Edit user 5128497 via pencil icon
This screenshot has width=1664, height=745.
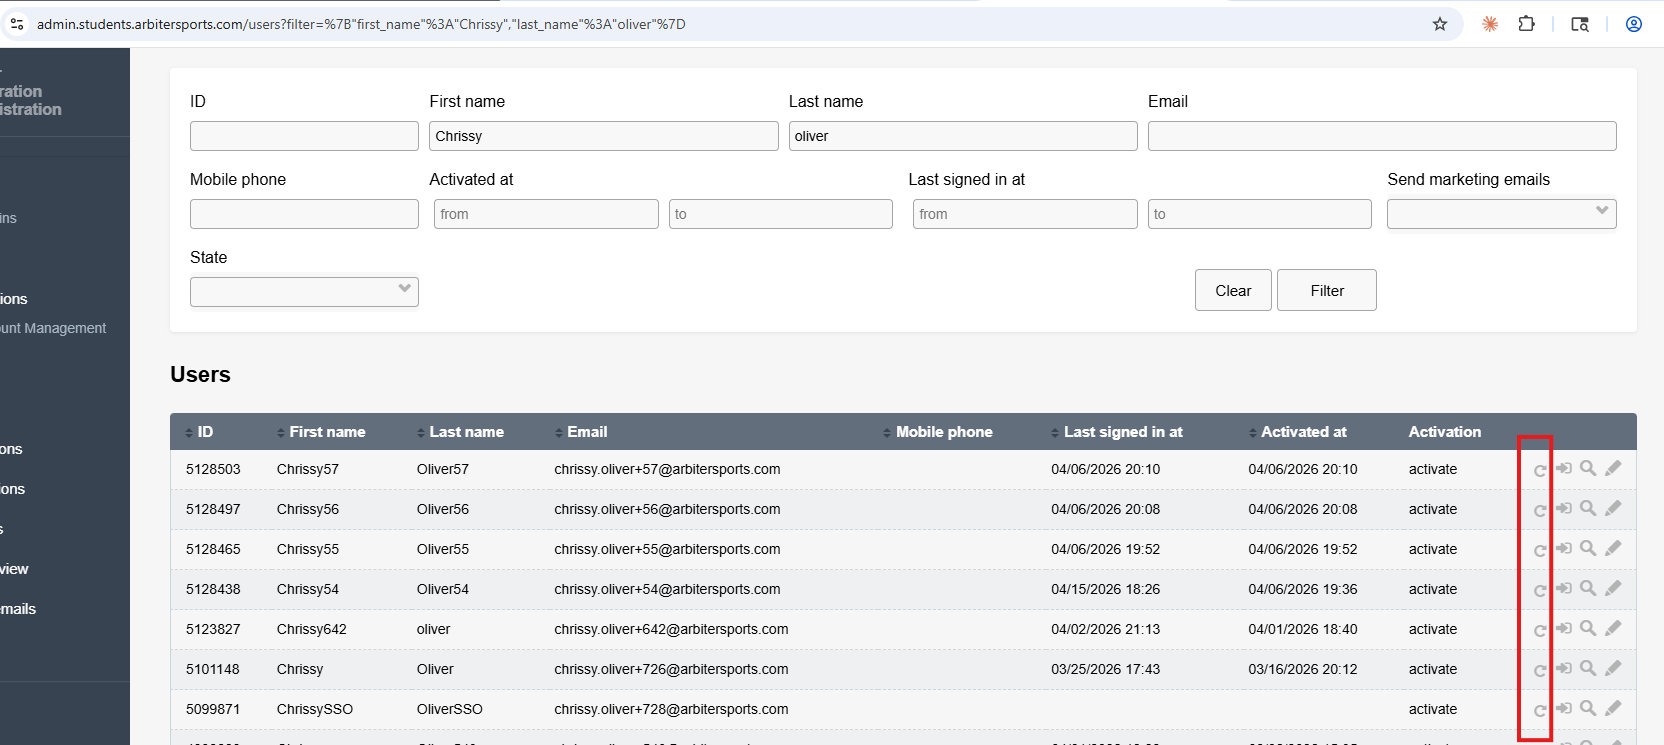pos(1613,508)
